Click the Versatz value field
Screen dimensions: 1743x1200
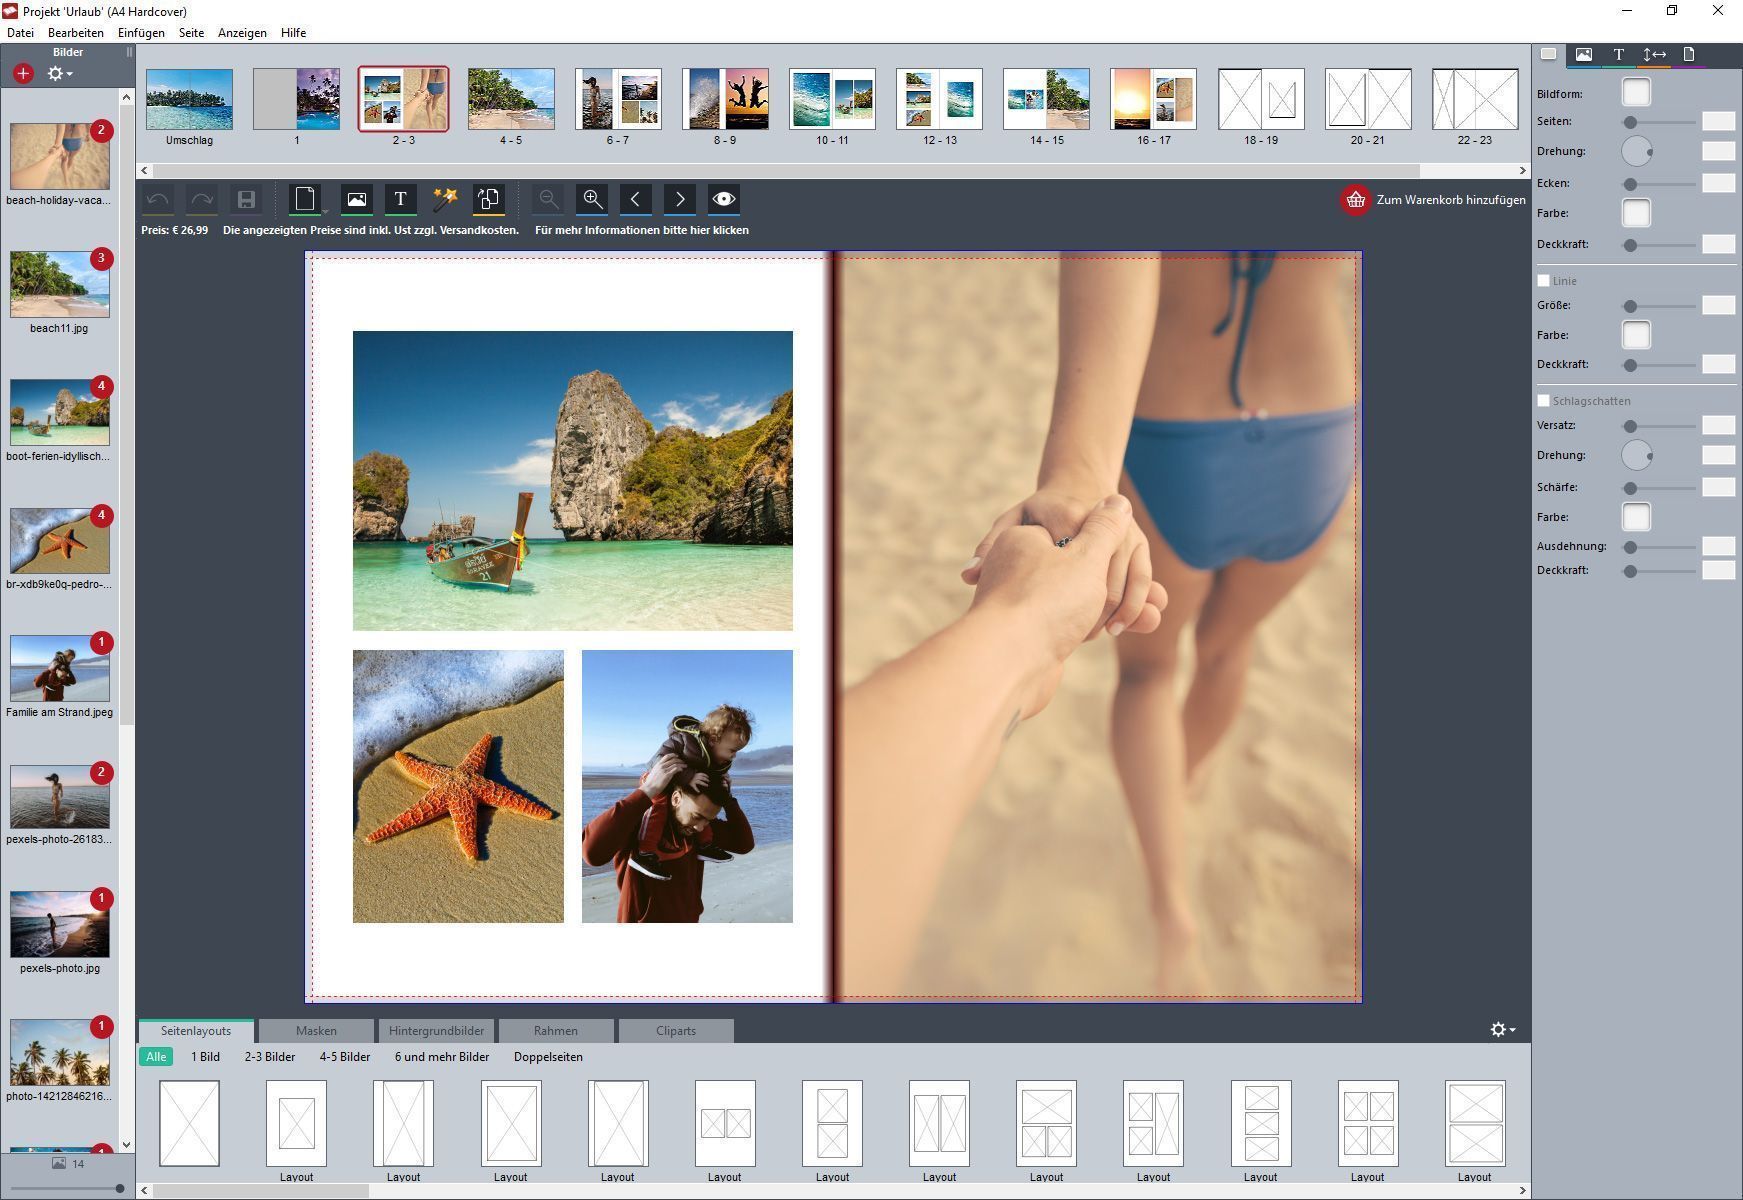point(1718,425)
